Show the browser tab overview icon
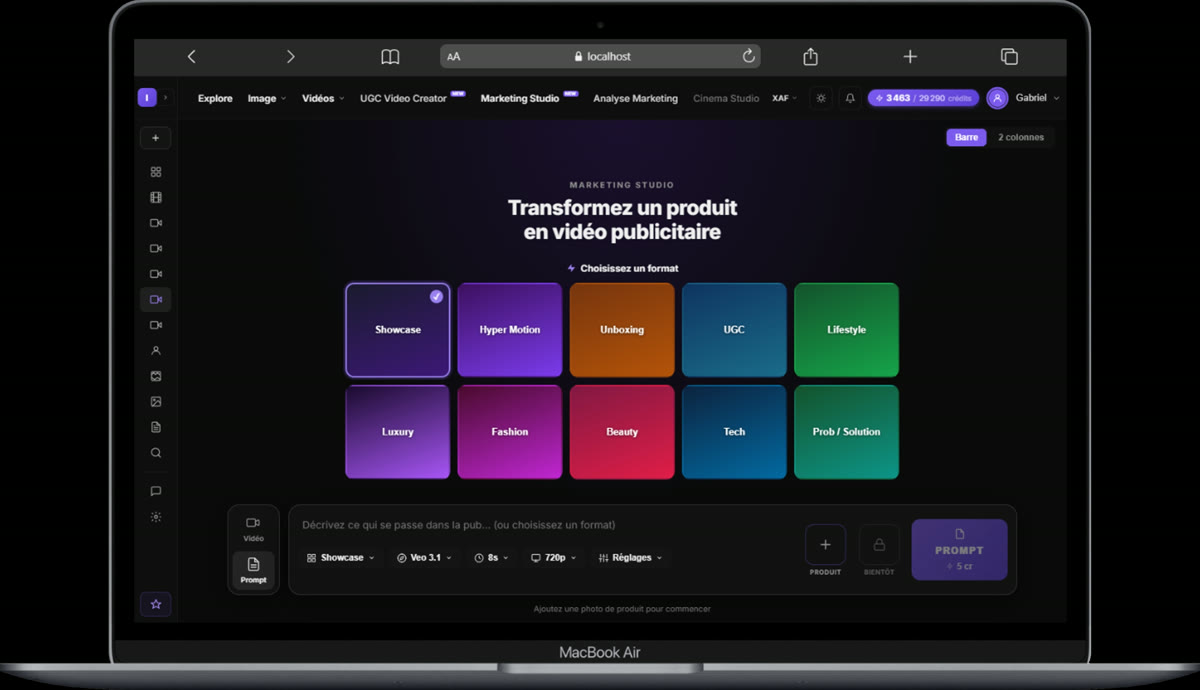The height and width of the screenshot is (690, 1200). (1009, 57)
